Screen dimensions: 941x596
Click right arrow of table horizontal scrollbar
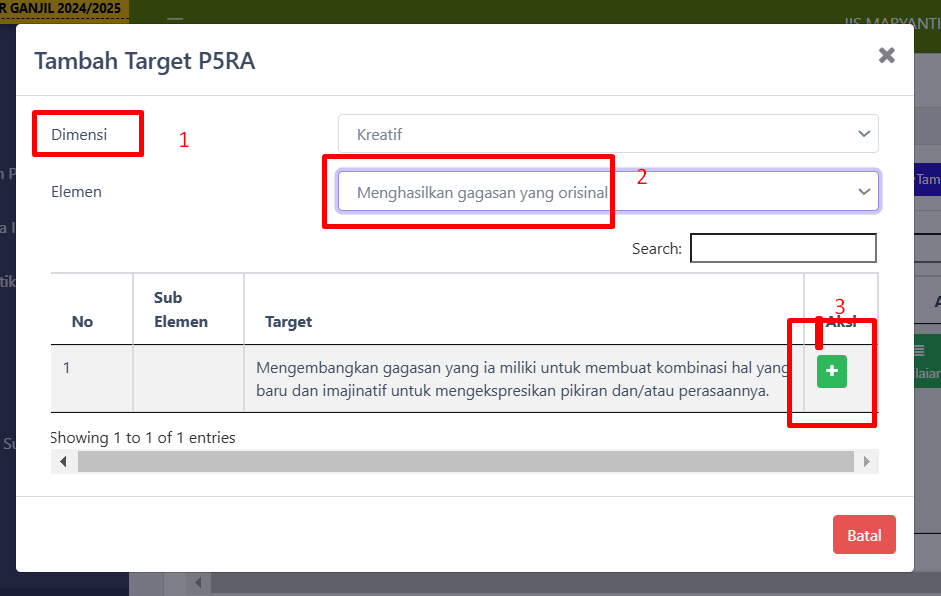click(x=866, y=462)
